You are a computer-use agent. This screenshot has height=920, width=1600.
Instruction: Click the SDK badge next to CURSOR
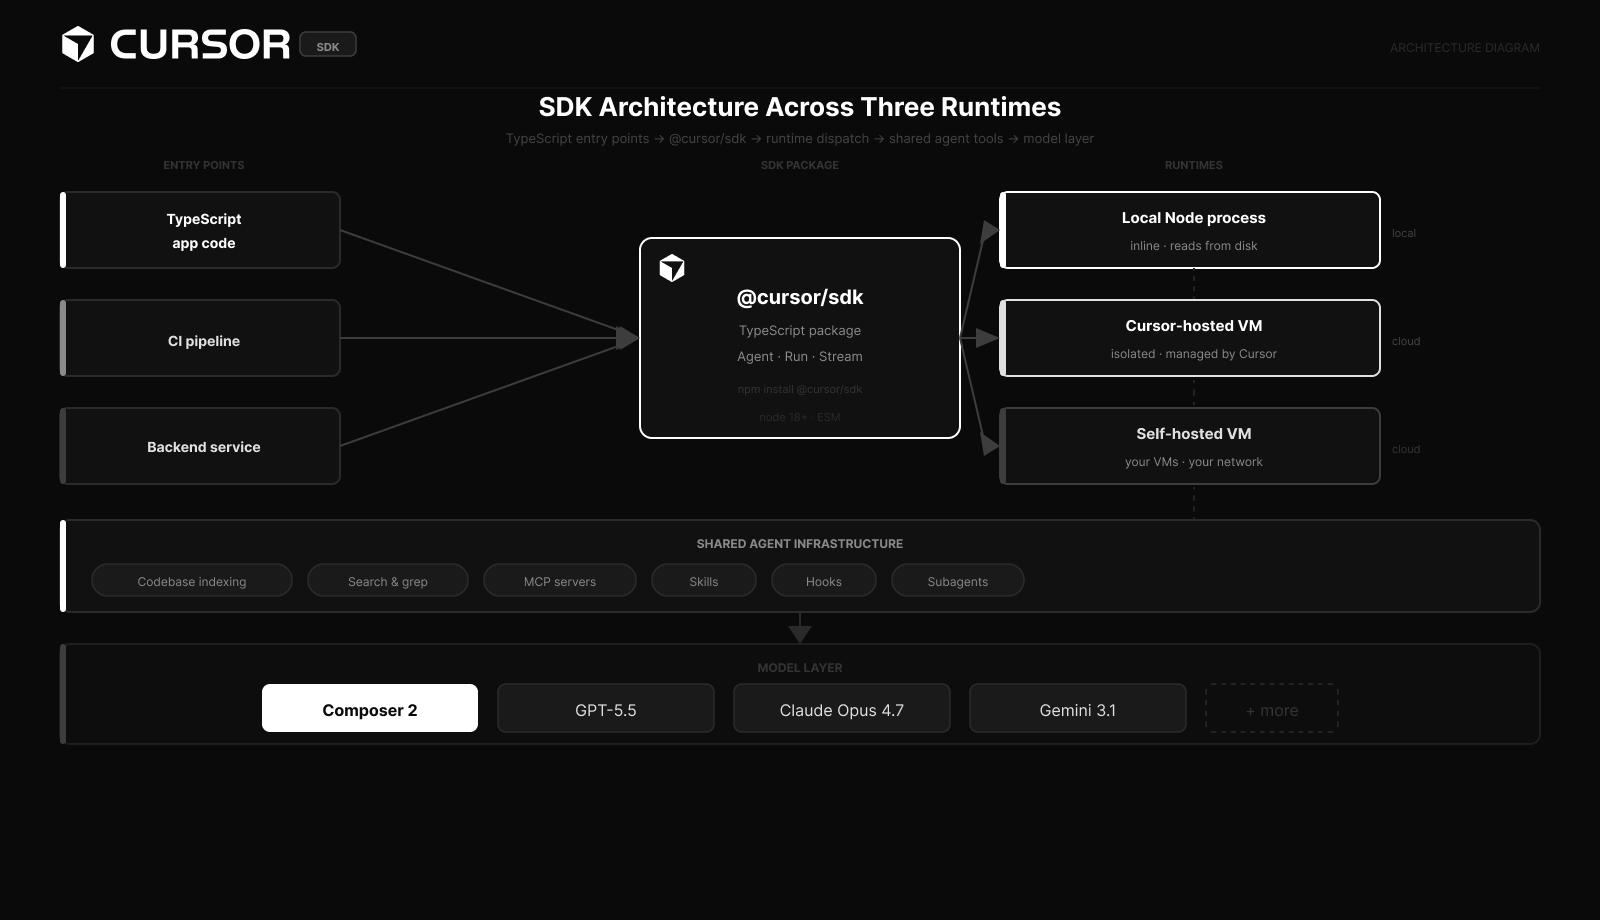pyautogui.click(x=328, y=45)
